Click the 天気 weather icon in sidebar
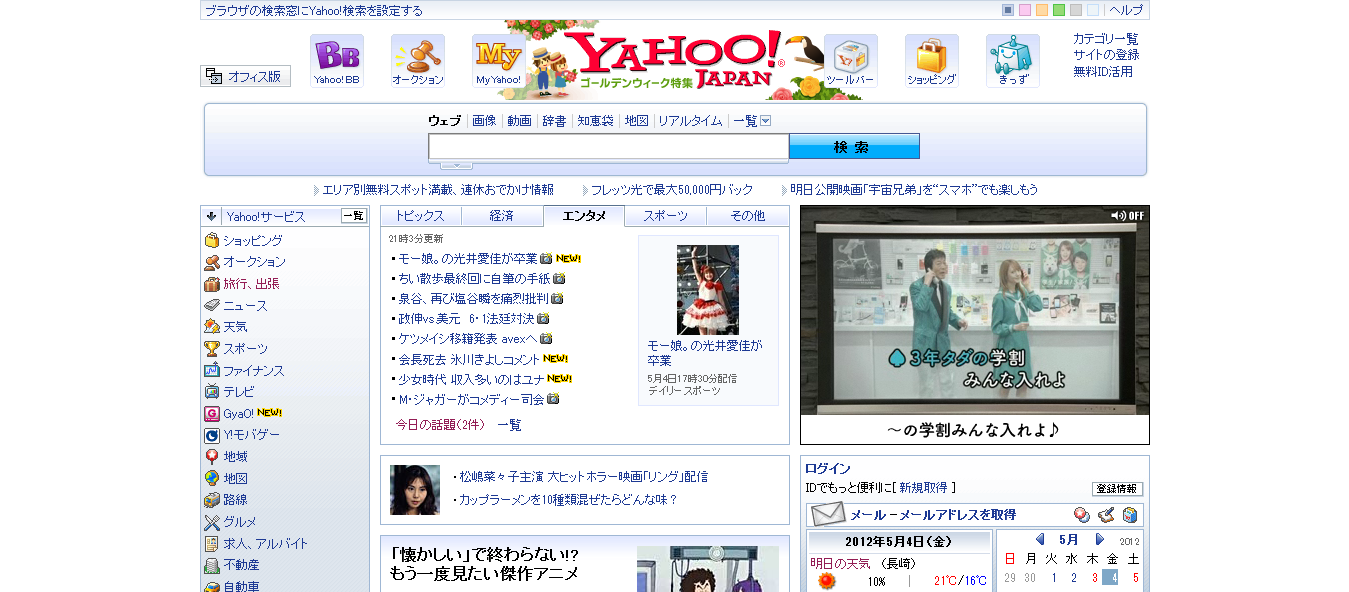The height and width of the screenshot is (592, 1349). [212, 327]
